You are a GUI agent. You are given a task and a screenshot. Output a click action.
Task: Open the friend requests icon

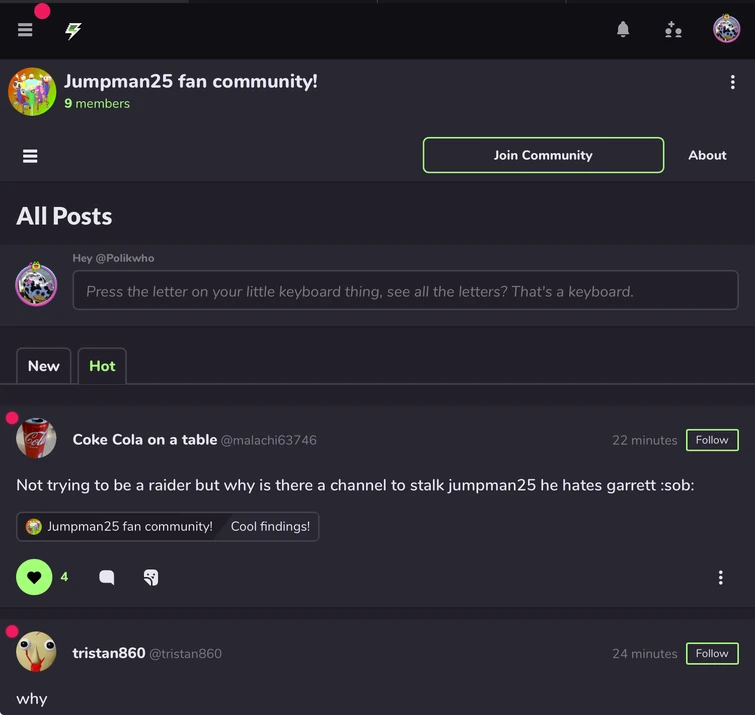673,30
